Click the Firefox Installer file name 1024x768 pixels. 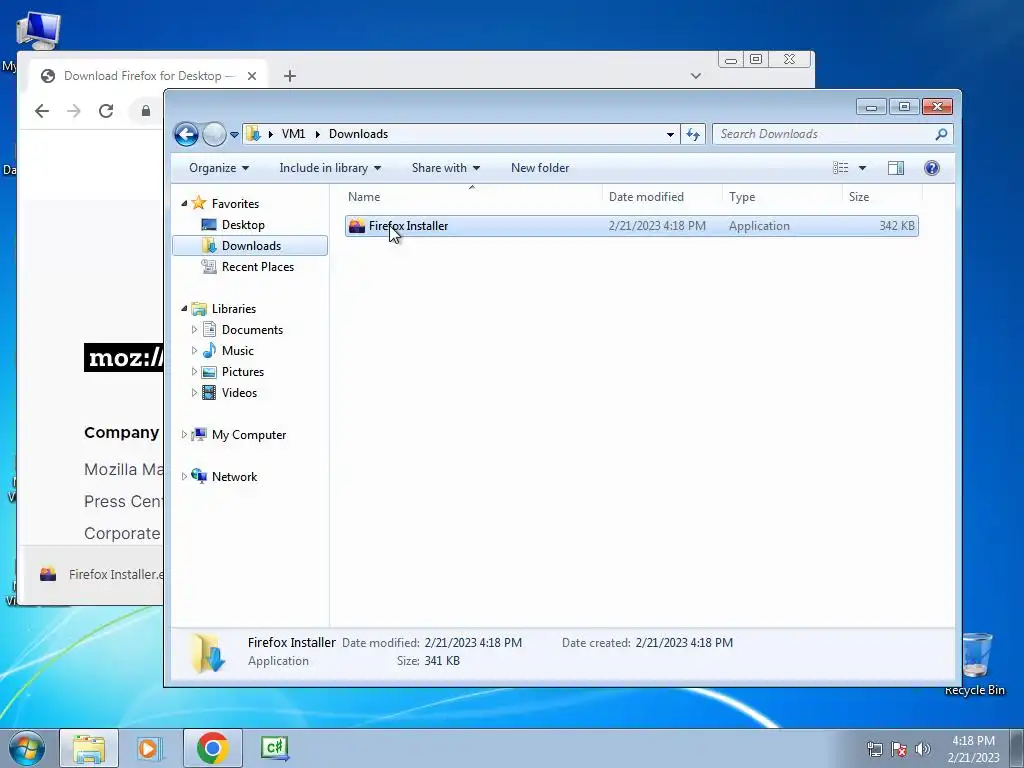(408, 226)
